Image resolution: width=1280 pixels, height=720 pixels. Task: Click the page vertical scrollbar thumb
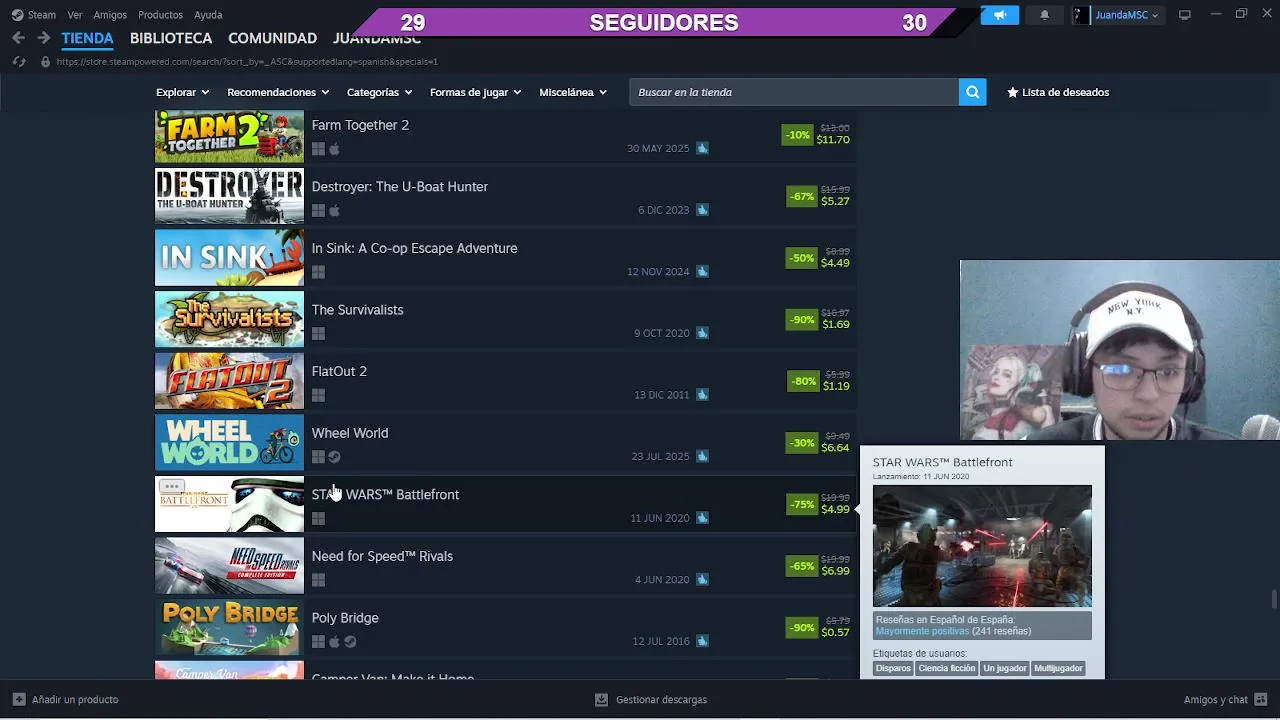pos(1273,599)
